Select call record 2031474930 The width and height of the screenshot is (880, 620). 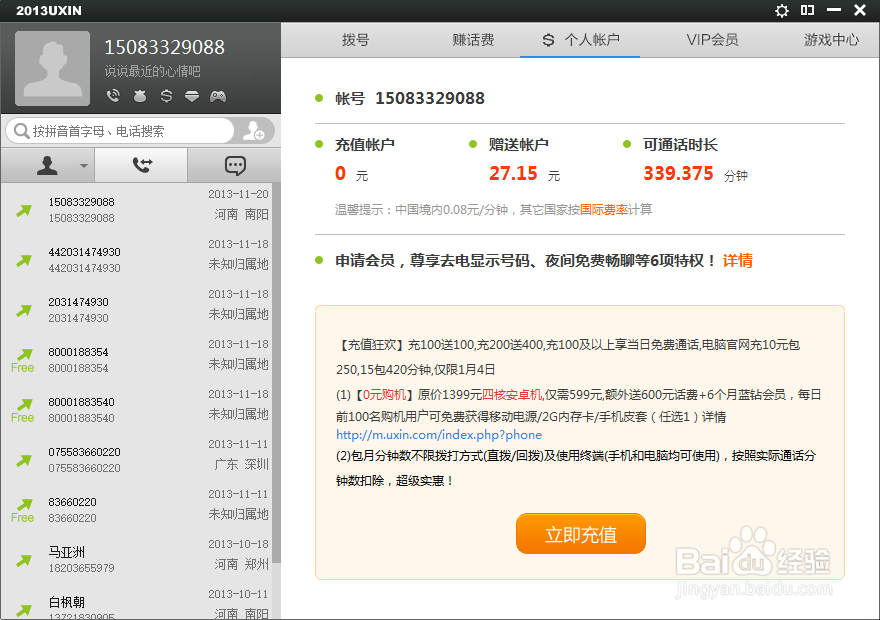tap(136, 309)
